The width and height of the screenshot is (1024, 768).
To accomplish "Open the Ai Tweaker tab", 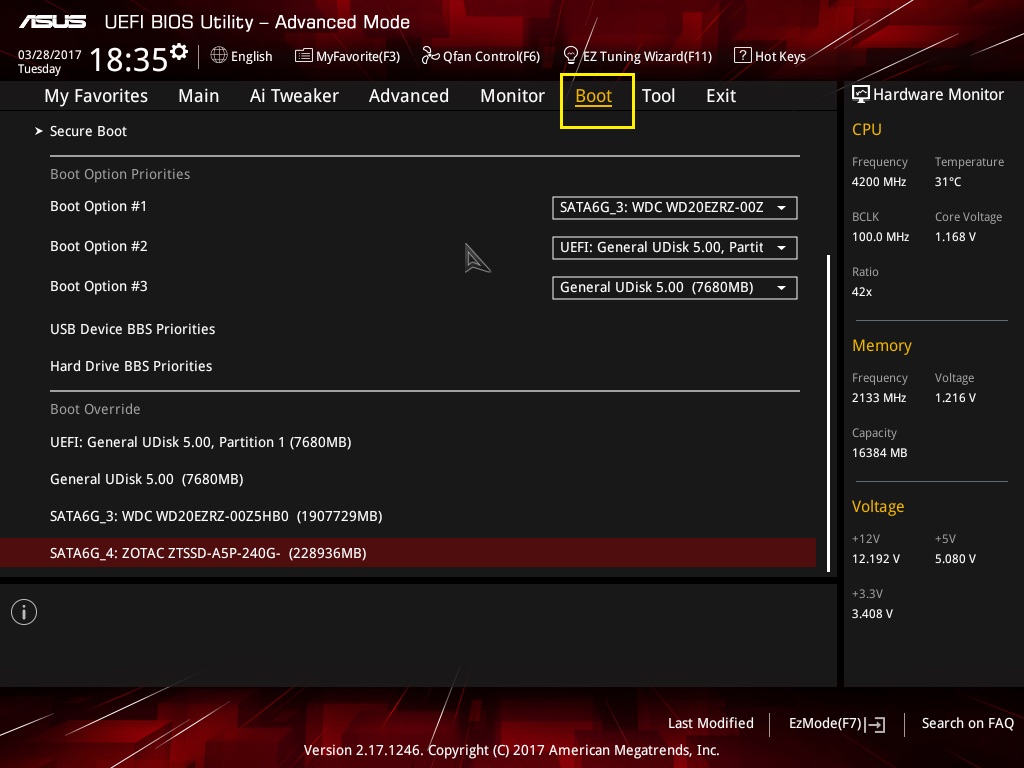I will 294,96.
